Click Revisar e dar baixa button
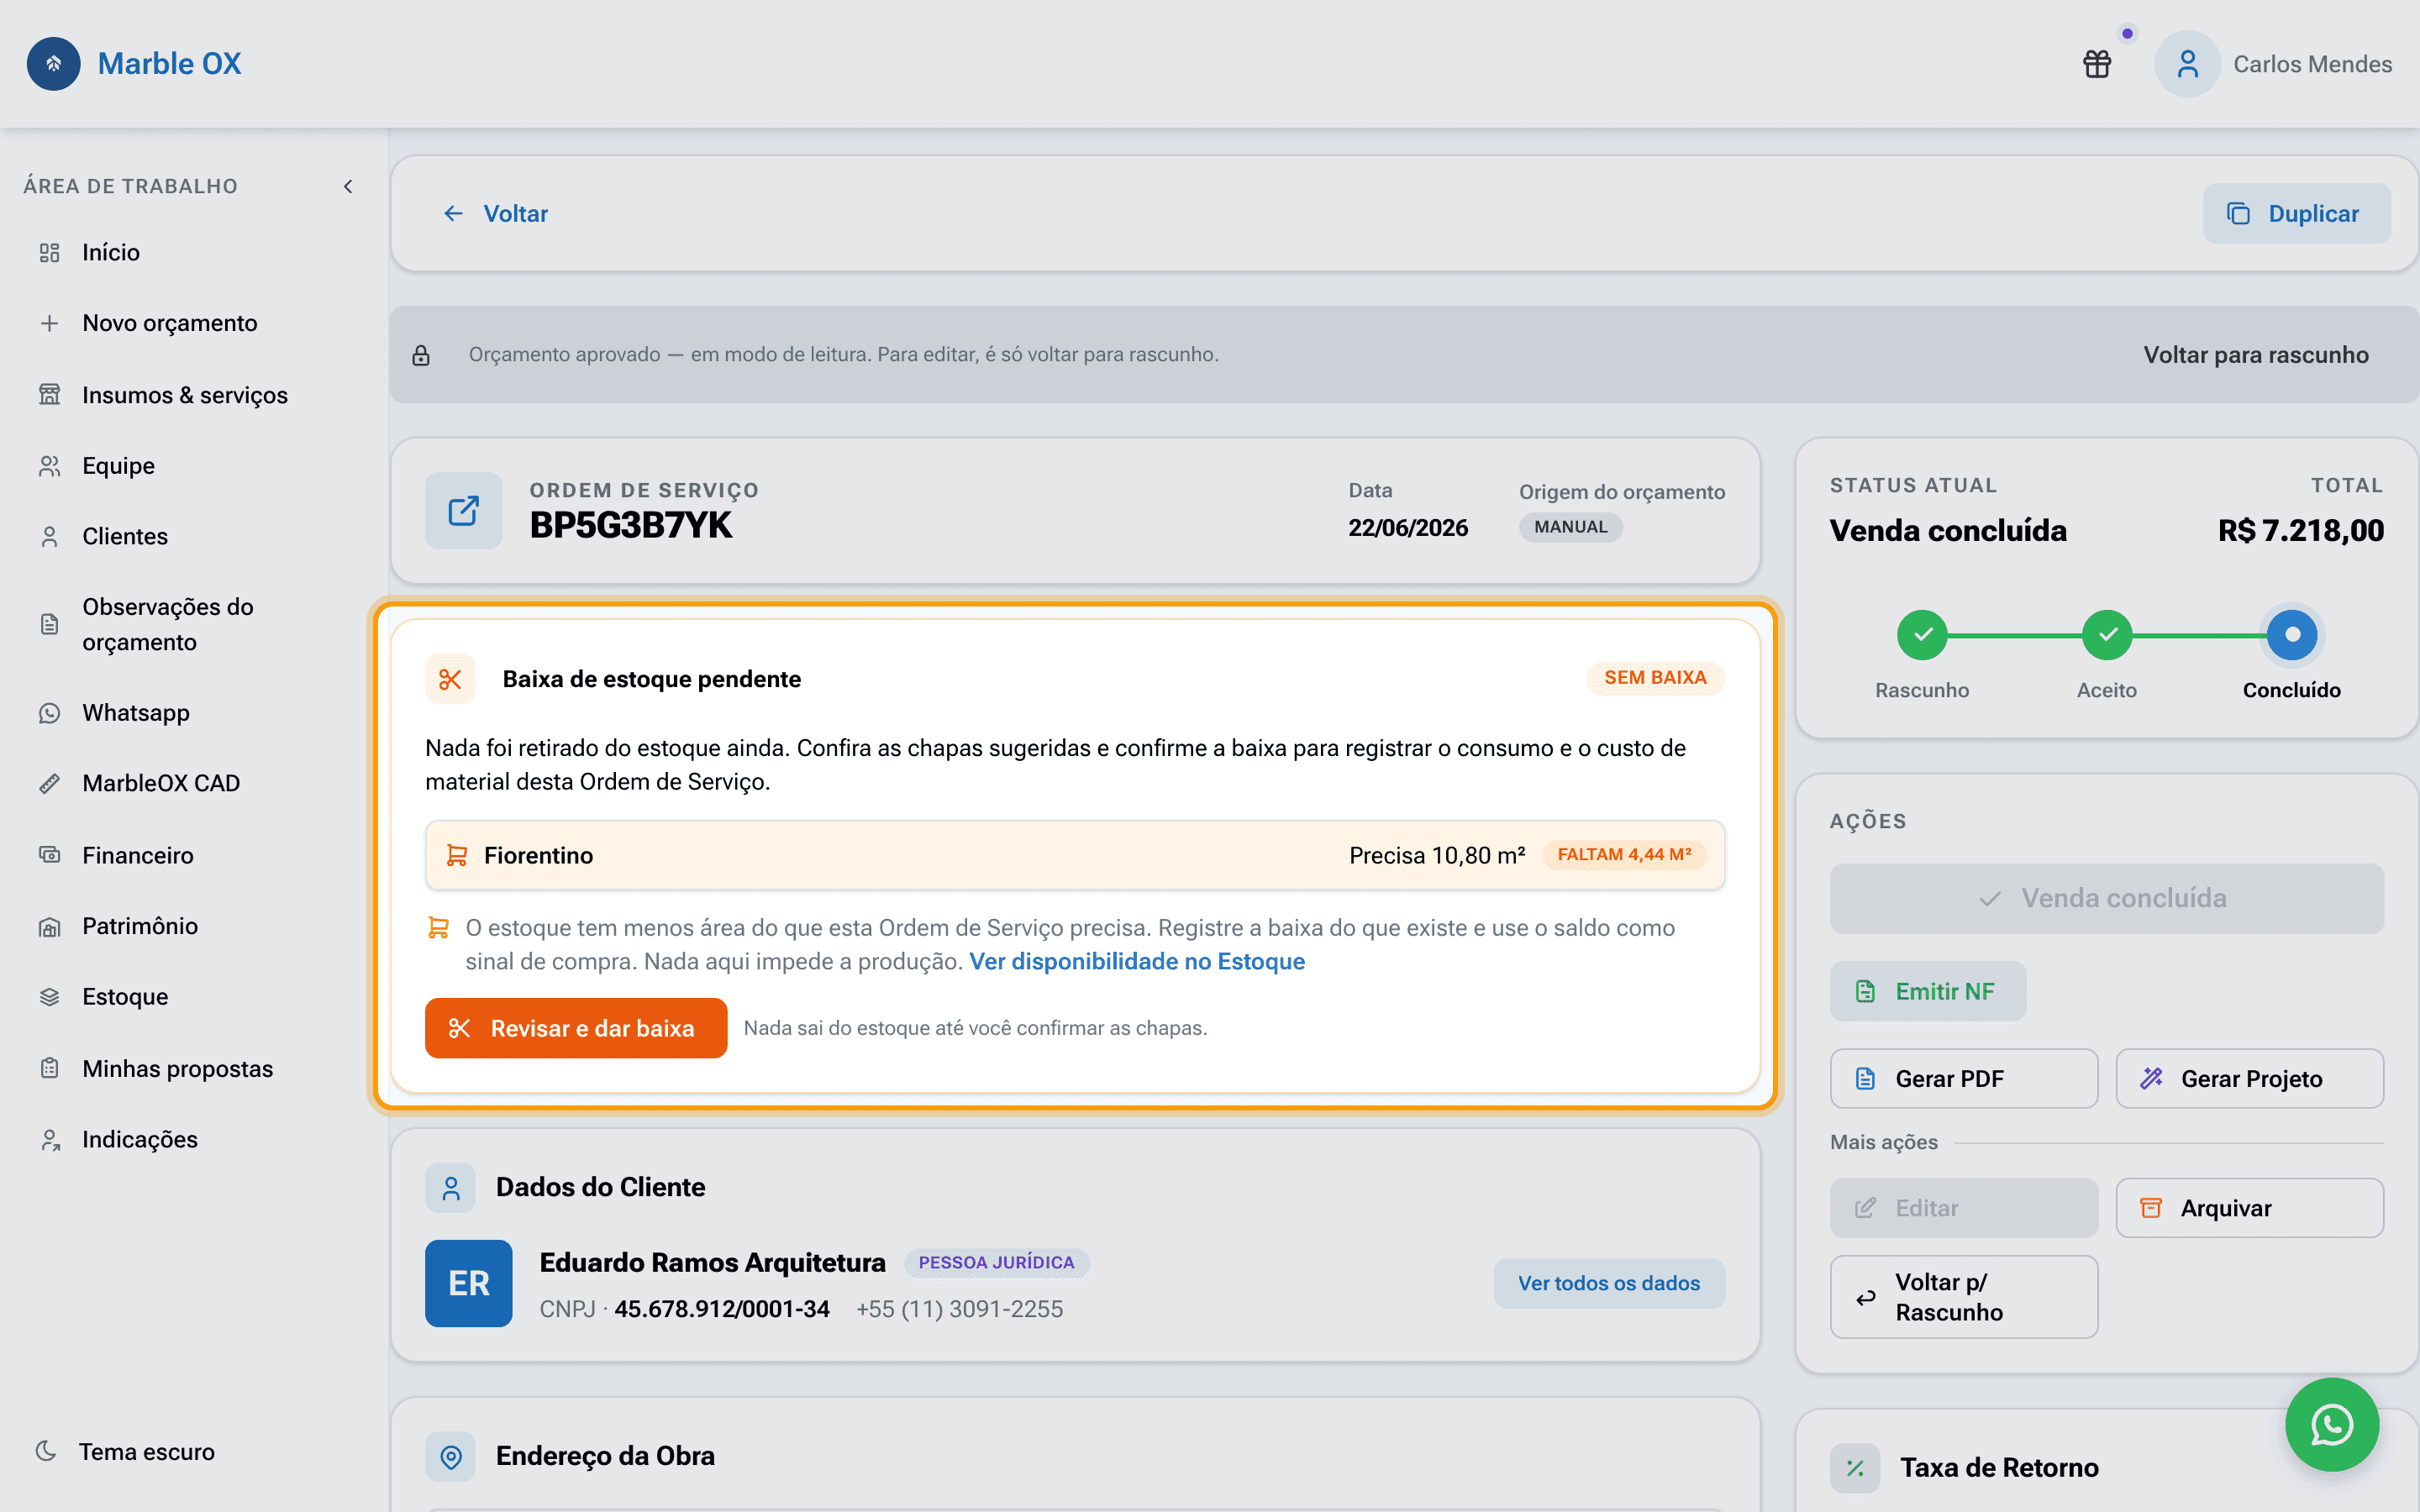2420x1512 pixels. pos(576,1028)
